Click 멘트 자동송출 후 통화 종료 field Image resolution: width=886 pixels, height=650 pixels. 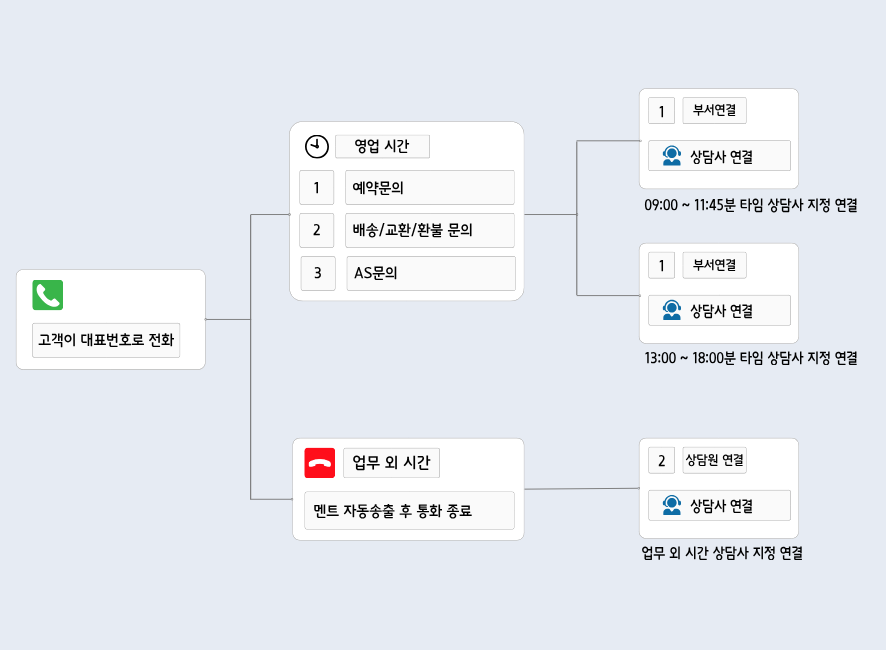tap(408, 510)
